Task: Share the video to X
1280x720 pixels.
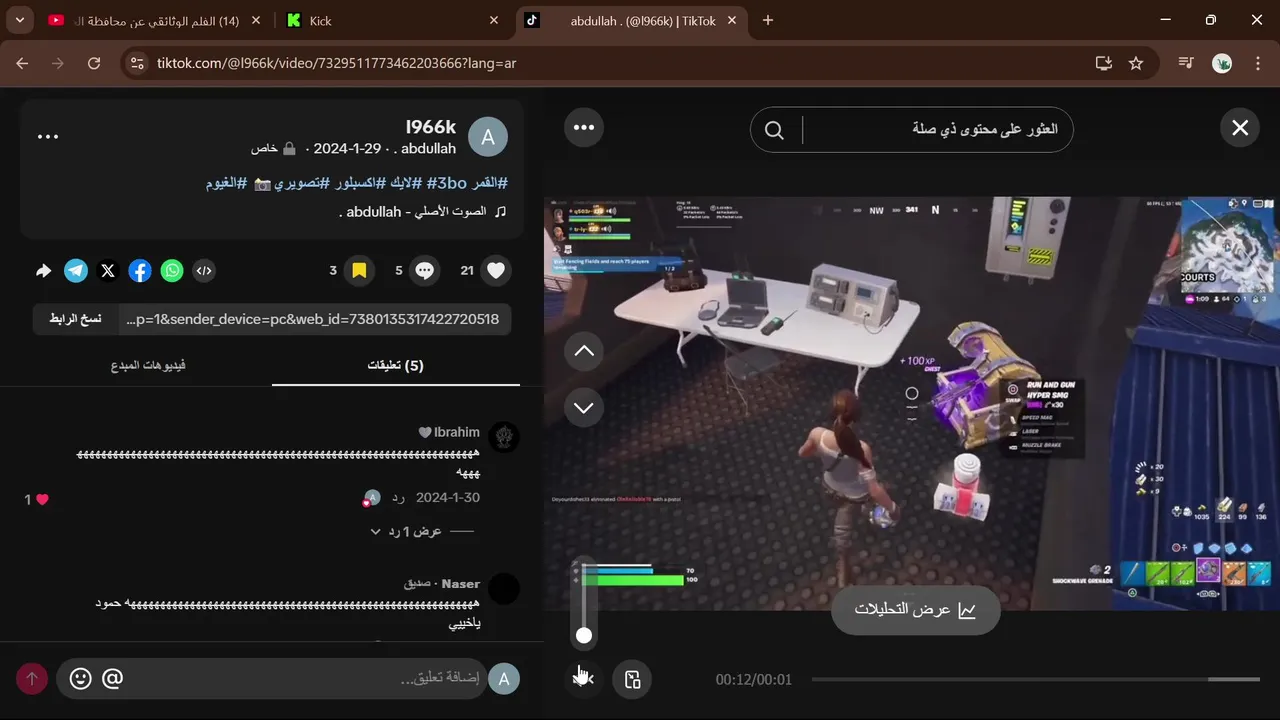Action: point(108,270)
